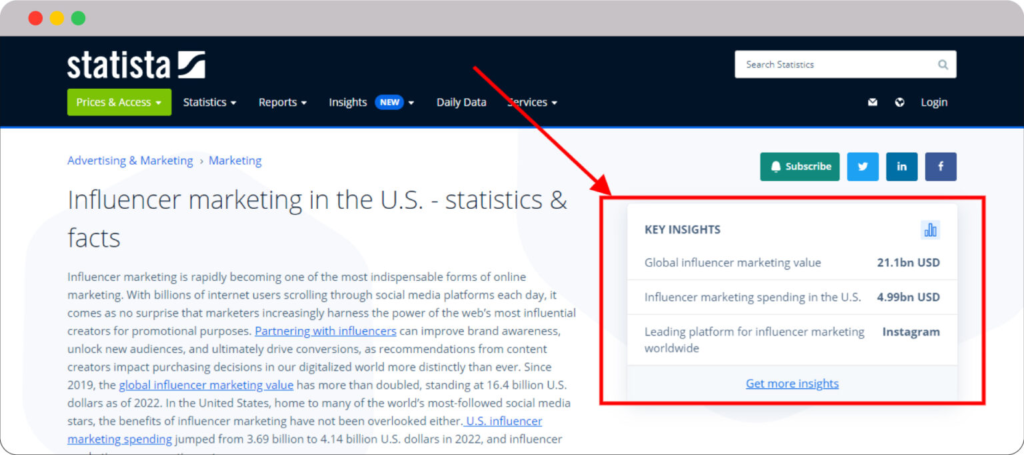Expand the Reports dropdown menu
The image size is (1024, 455).
coord(282,102)
